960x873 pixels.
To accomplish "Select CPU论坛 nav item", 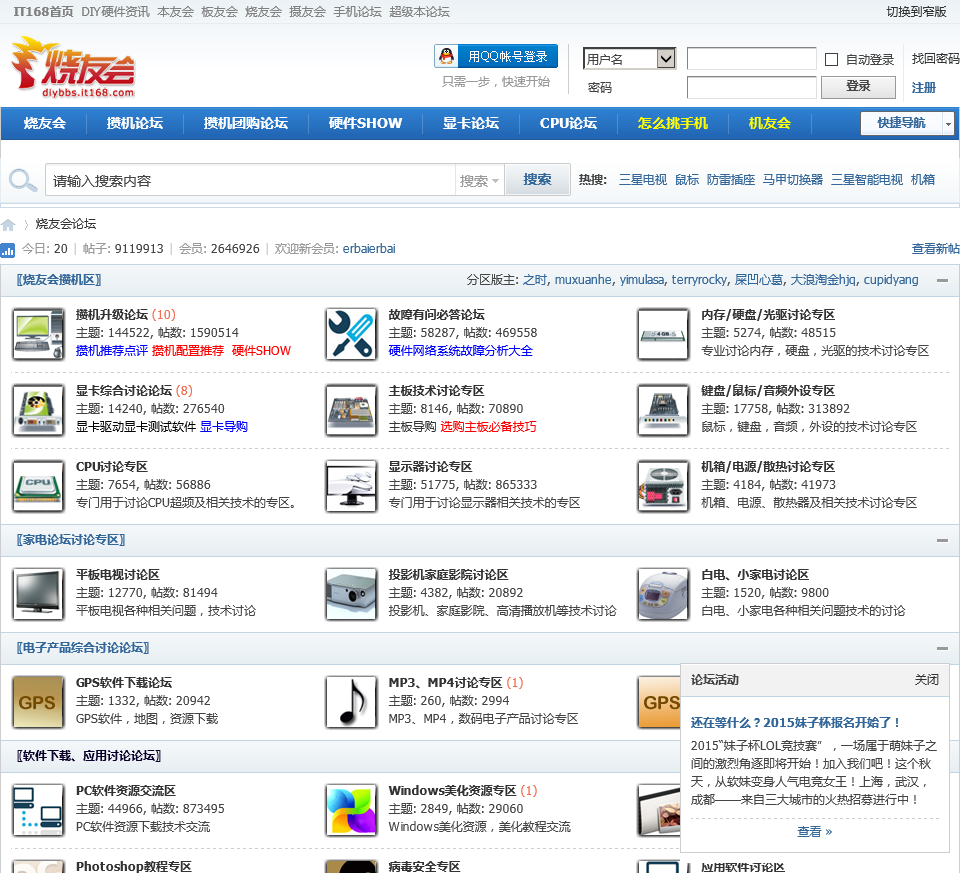I will 568,123.
